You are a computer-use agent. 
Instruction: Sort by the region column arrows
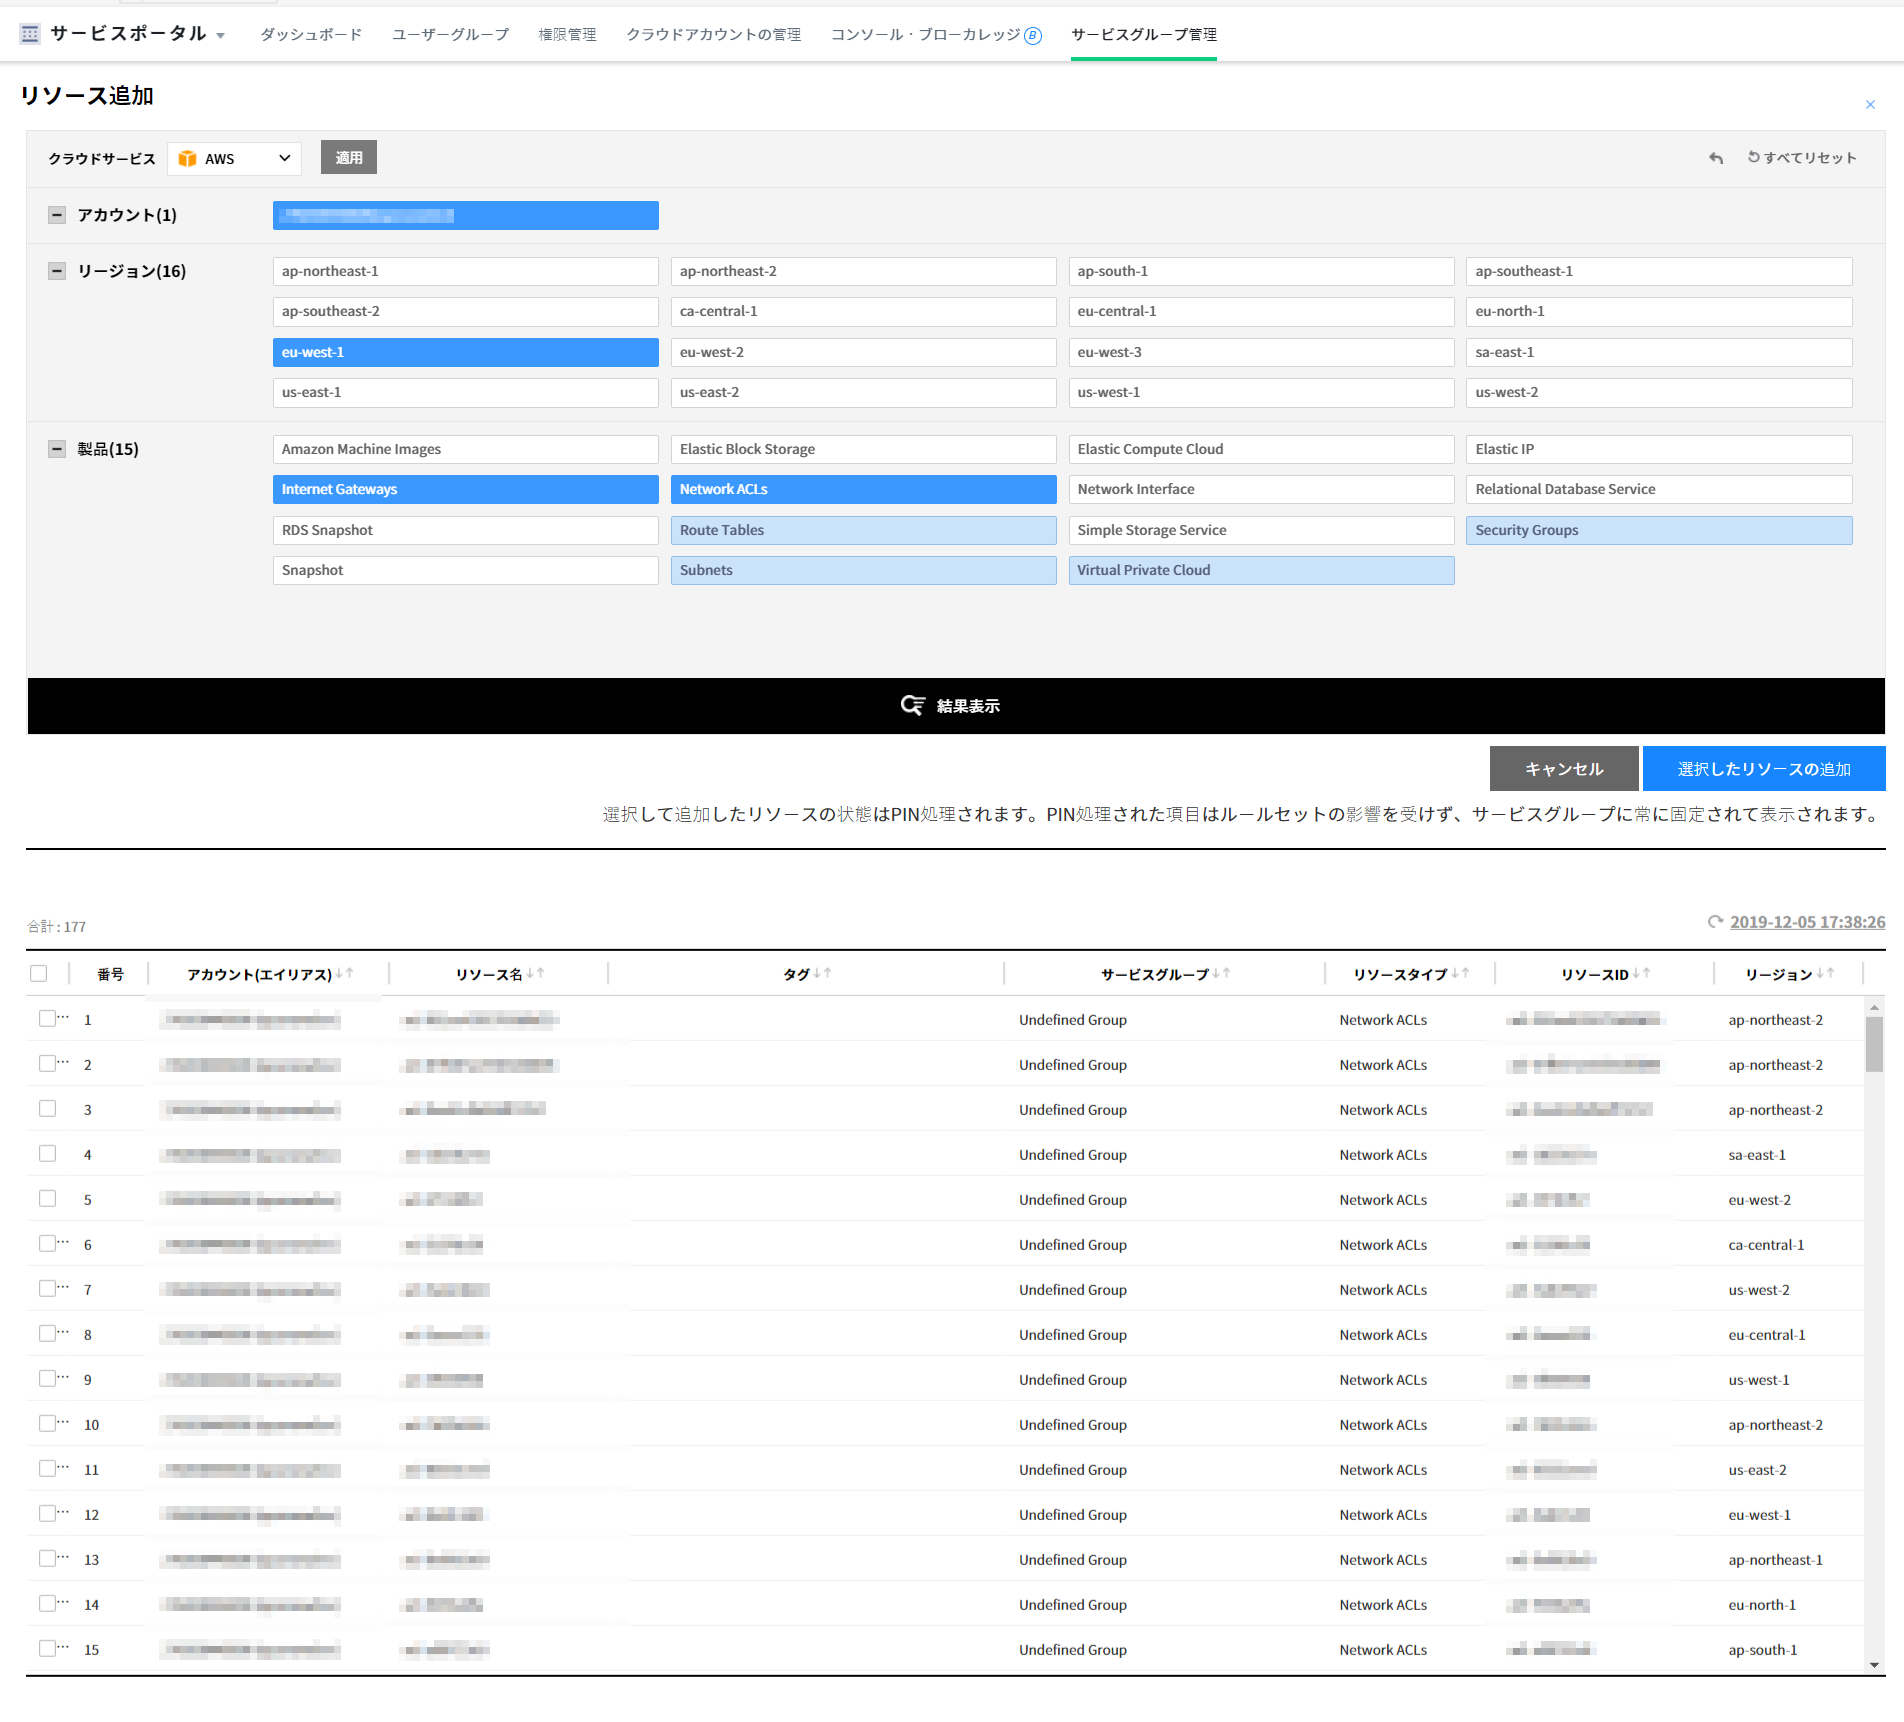[x=1825, y=973]
